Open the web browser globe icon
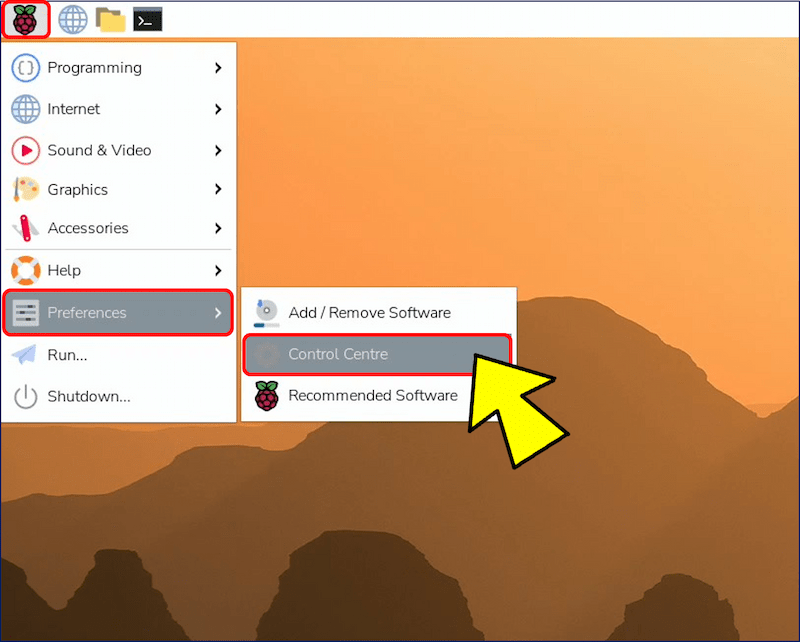The width and height of the screenshot is (800, 642). click(72, 19)
